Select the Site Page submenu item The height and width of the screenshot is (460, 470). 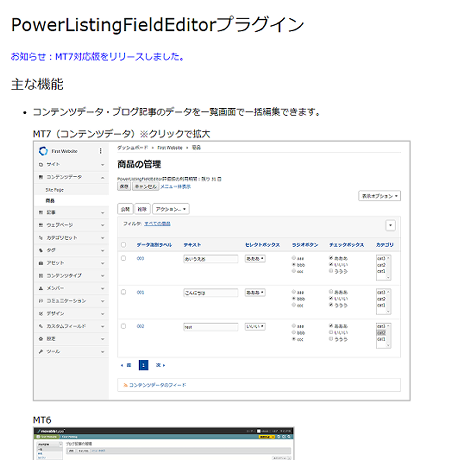click(54, 190)
